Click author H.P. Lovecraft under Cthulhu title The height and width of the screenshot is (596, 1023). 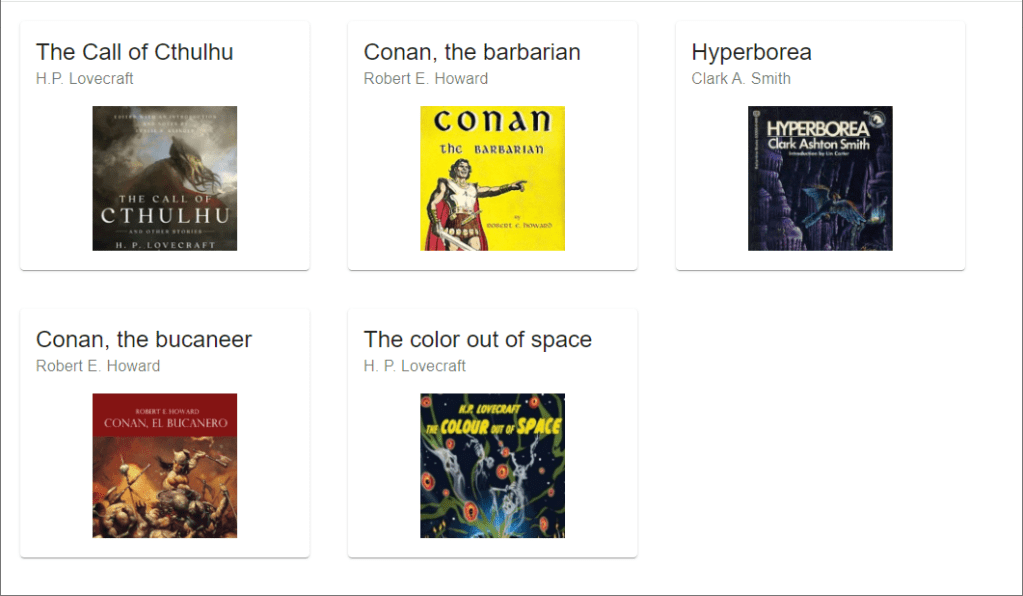84,78
